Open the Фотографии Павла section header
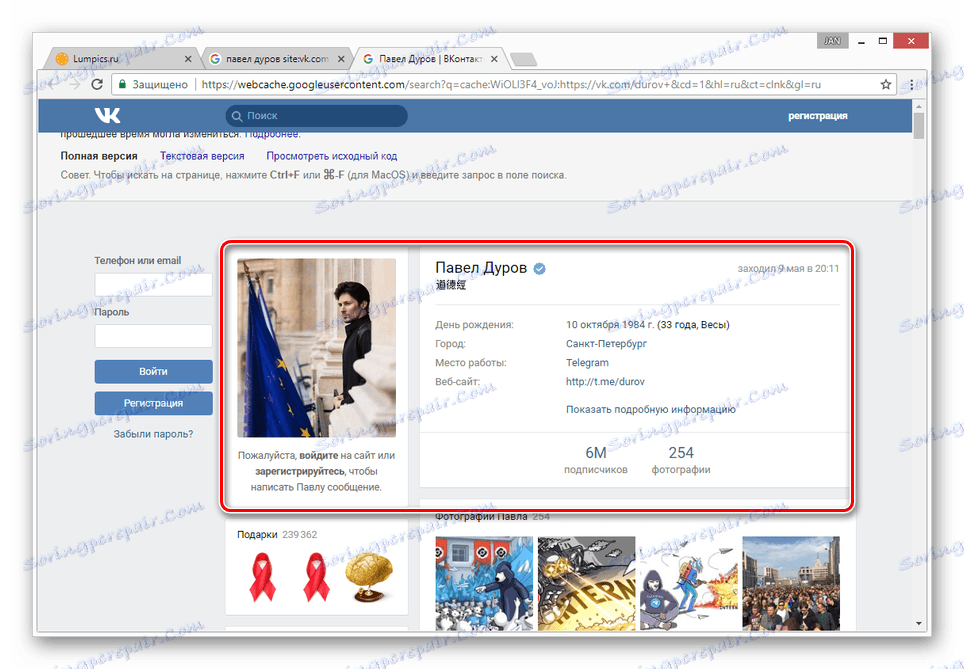 [481, 517]
